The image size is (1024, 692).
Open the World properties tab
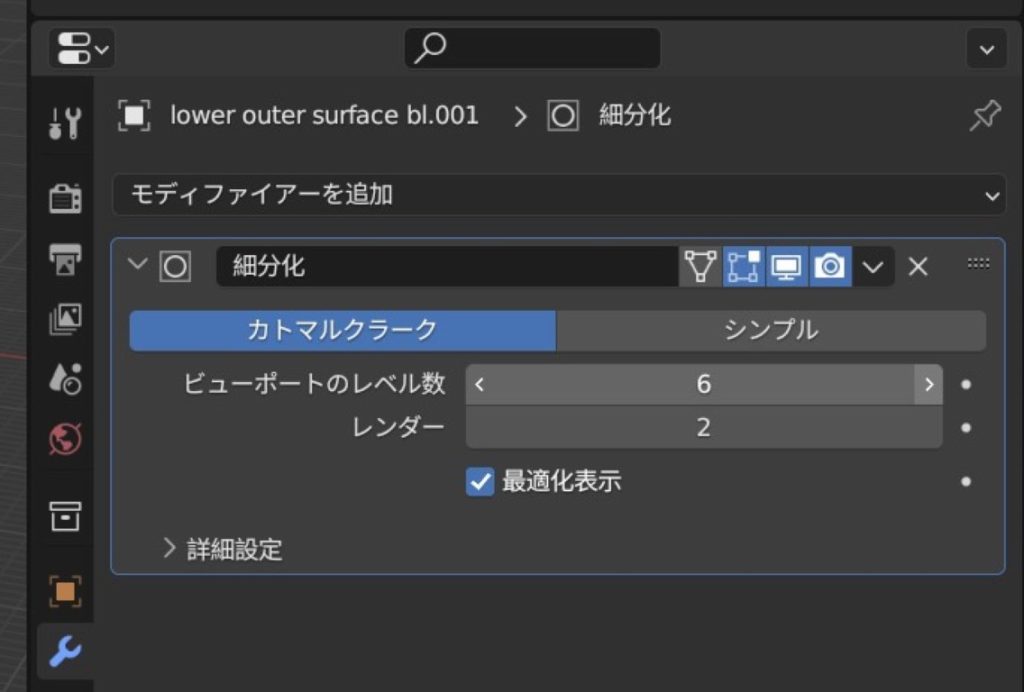pos(65,439)
